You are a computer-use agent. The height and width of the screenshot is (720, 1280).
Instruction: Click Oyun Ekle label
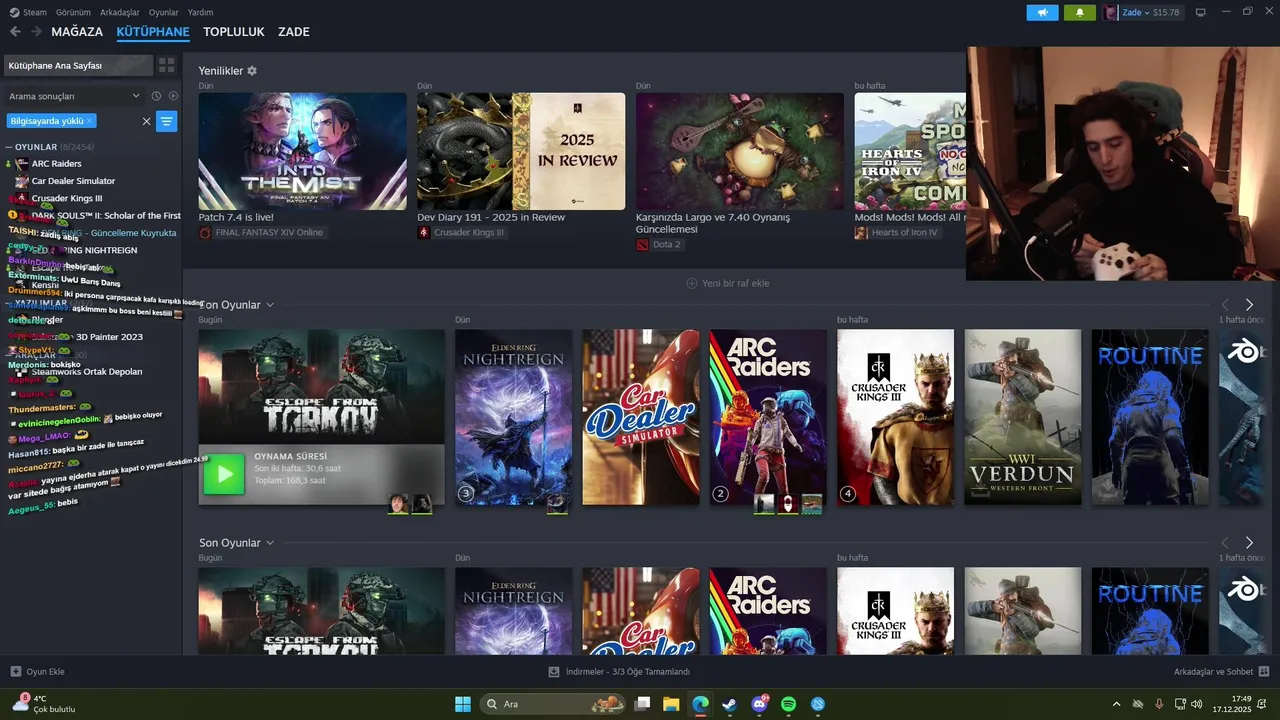pos(45,672)
